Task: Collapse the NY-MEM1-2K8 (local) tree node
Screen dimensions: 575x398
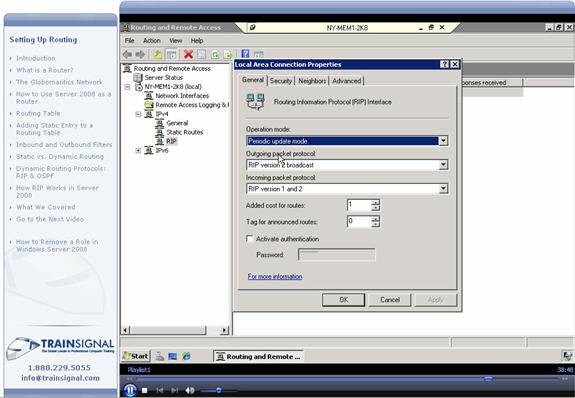Action: [127, 87]
